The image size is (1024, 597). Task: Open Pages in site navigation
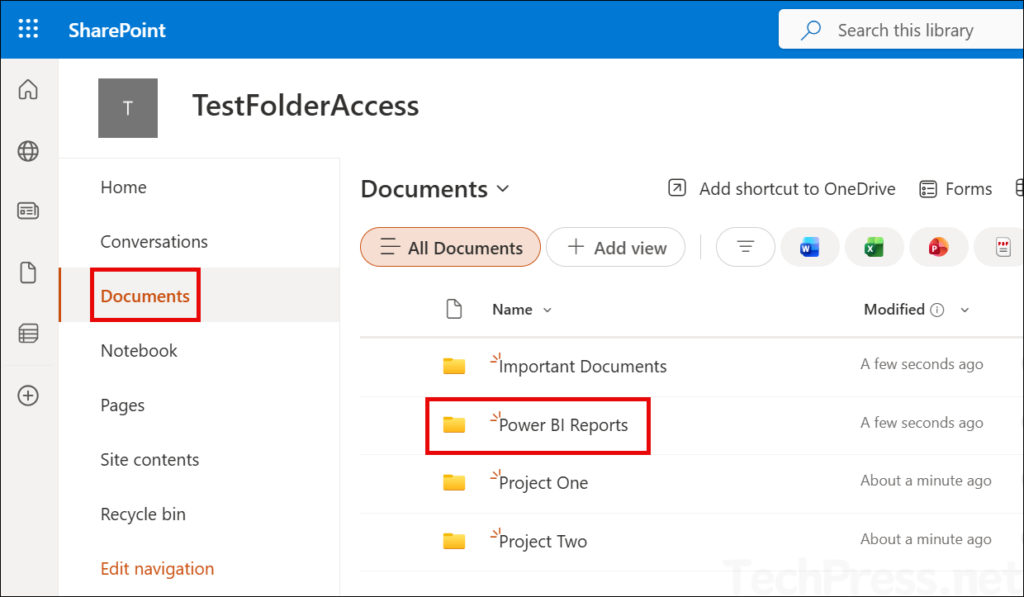[x=123, y=406]
